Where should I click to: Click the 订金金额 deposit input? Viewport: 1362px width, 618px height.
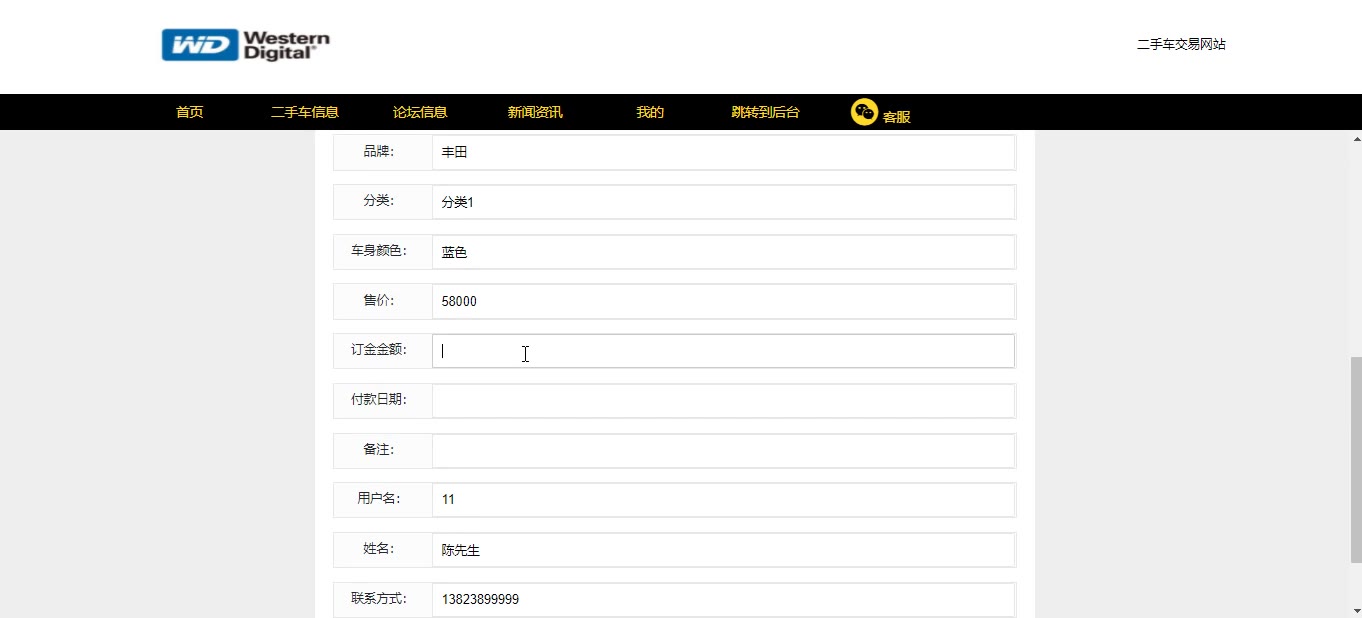(x=723, y=351)
